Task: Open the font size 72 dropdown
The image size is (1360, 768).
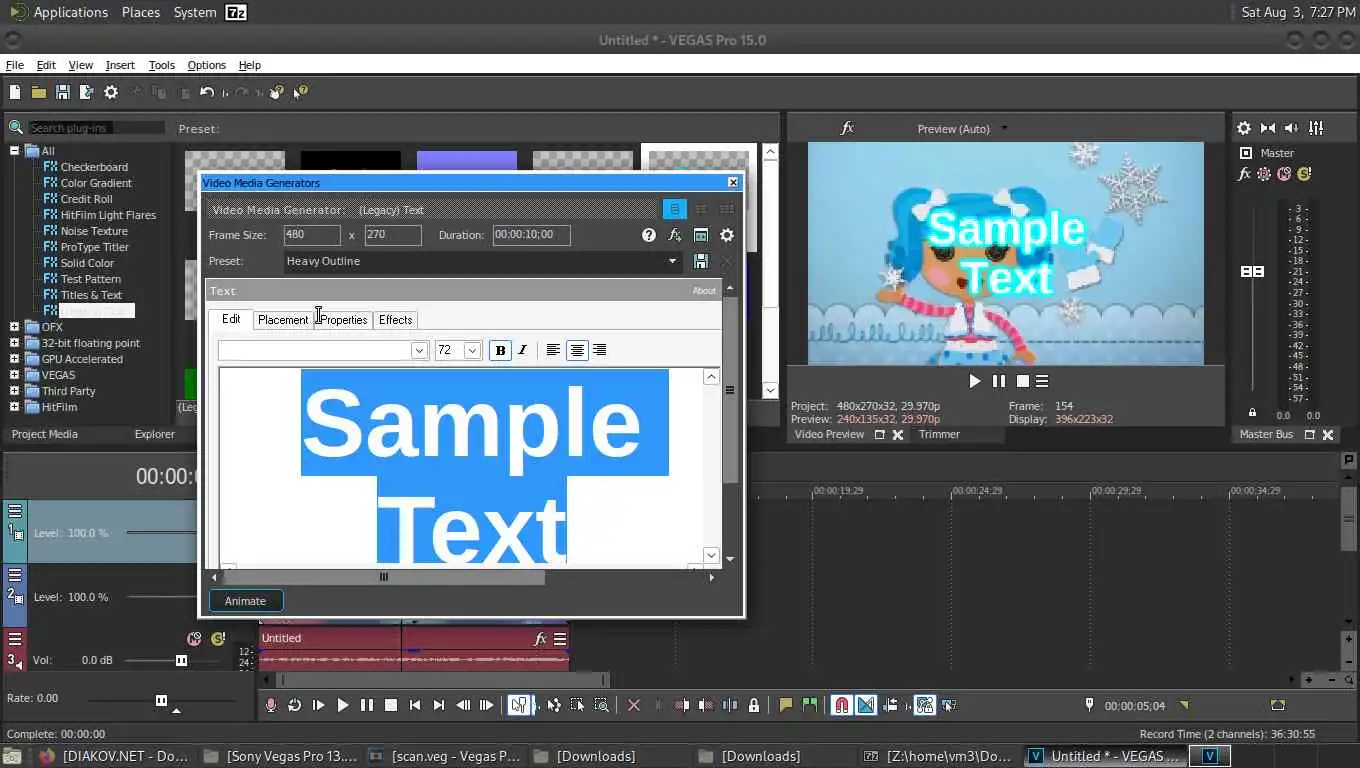Action: [472, 351]
